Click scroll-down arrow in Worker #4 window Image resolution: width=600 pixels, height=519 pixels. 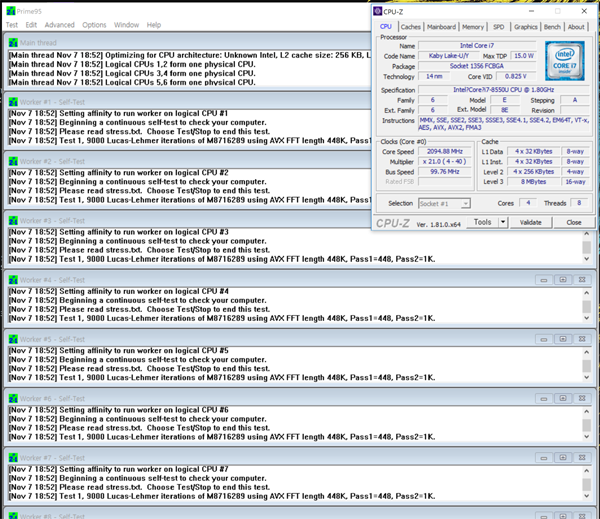pyautogui.click(x=587, y=318)
